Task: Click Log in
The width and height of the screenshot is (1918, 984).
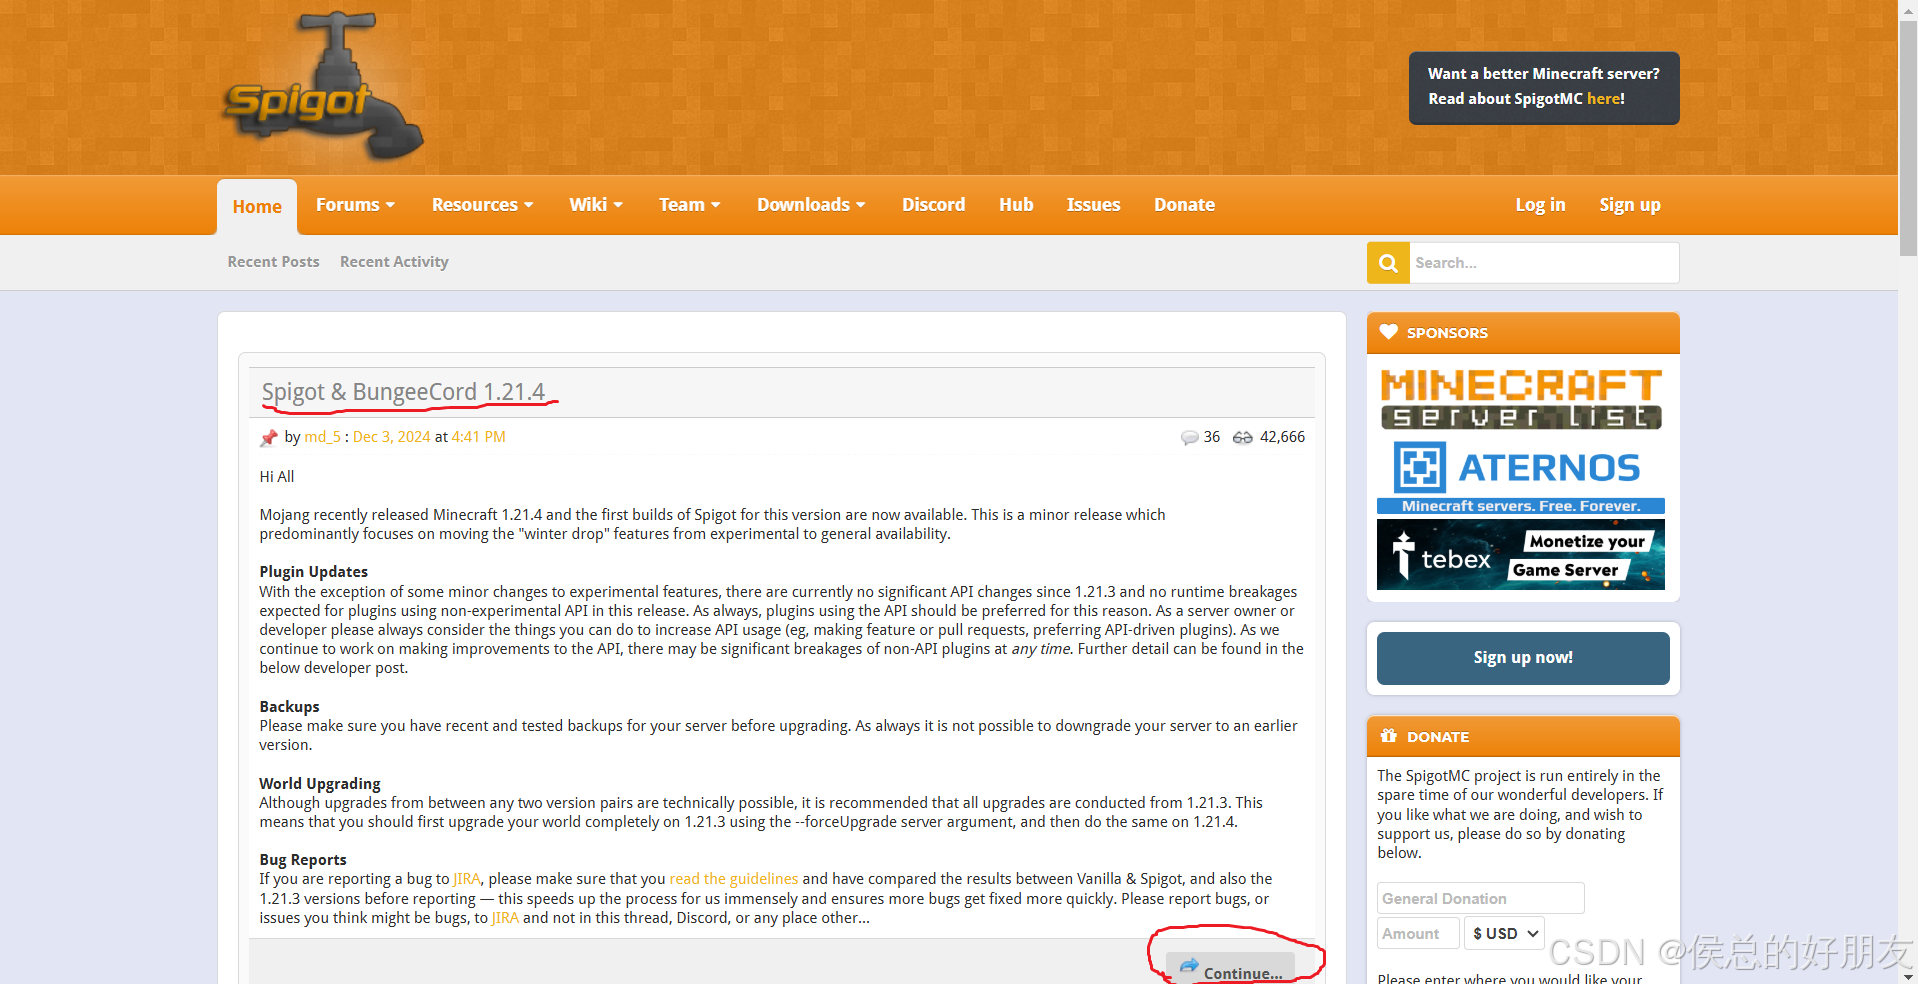Action: point(1540,205)
